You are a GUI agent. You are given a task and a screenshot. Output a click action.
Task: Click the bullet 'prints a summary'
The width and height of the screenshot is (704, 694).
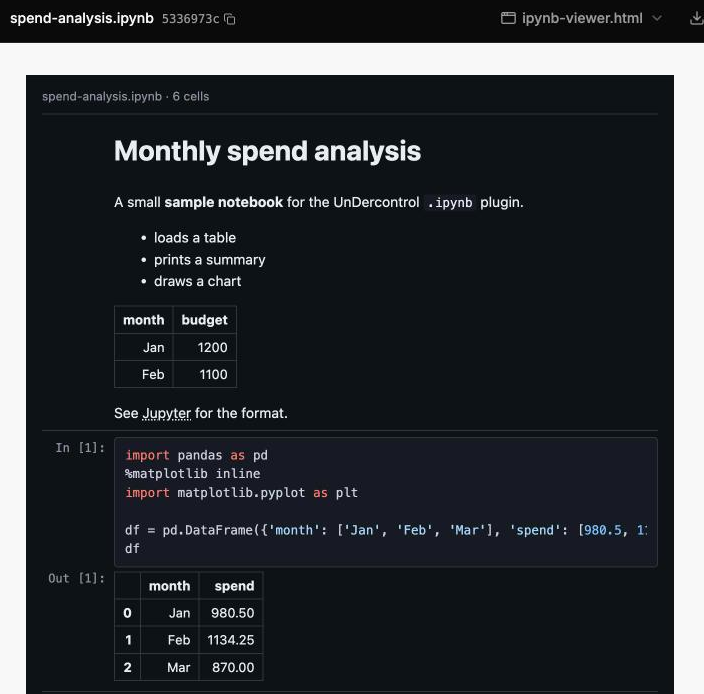pyautogui.click(x=210, y=259)
